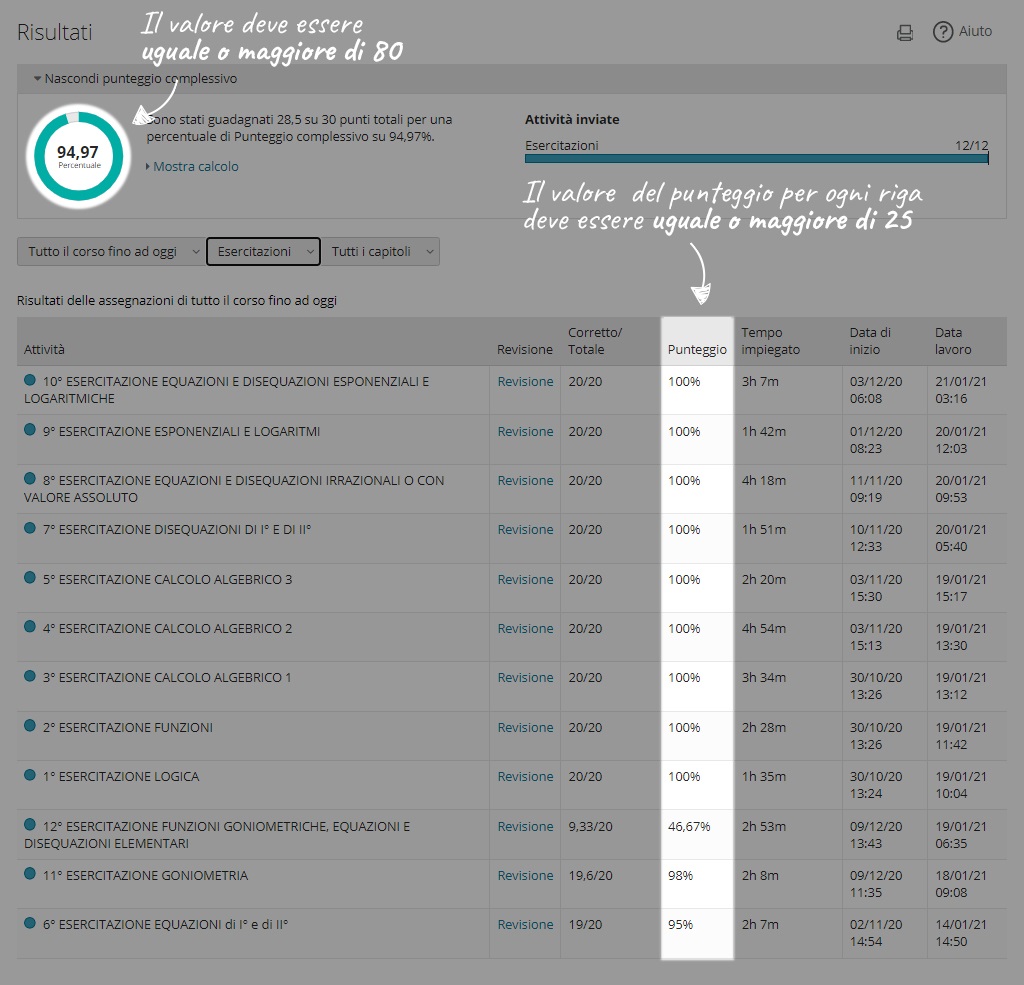Image resolution: width=1024 pixels, height=985 pixels.
Task: Open the Aiuto help icon
Action: pyautogui.click(x=942, y=32)
